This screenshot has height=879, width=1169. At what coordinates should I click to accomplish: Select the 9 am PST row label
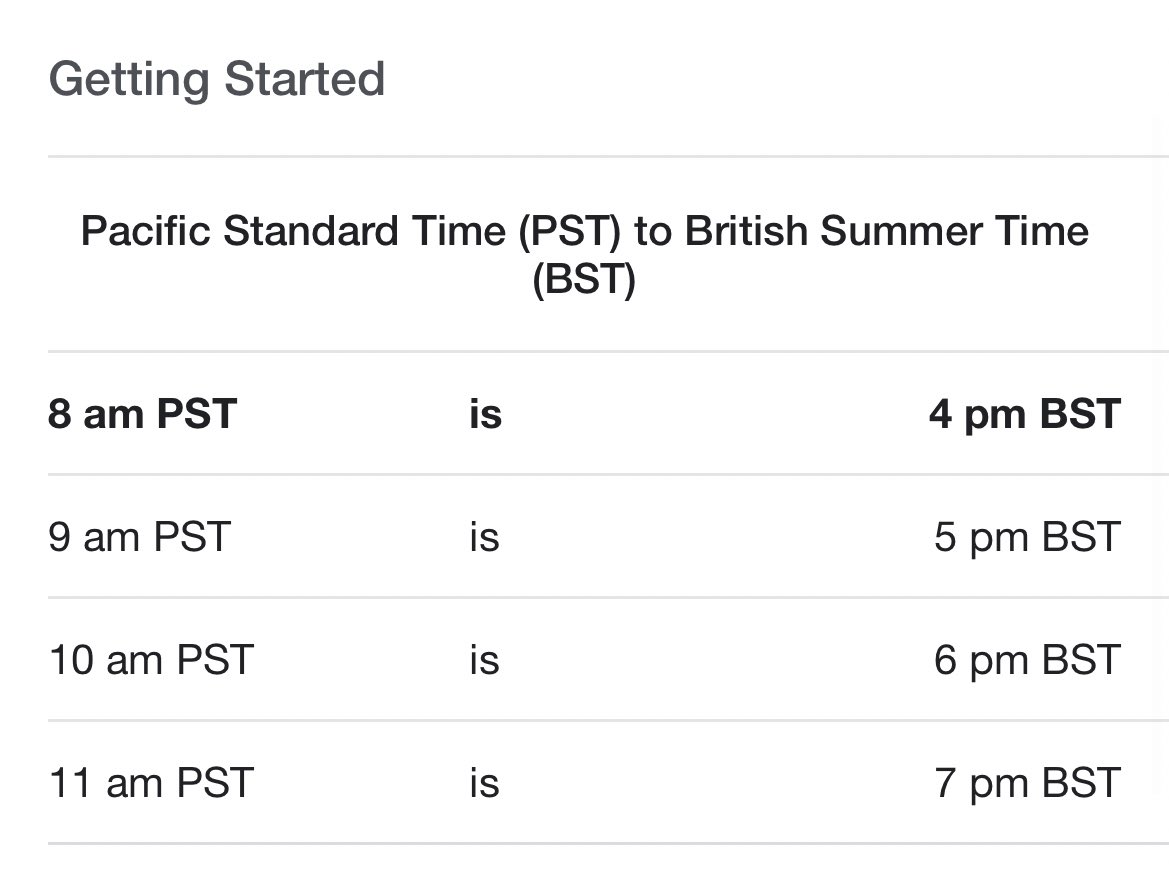[x=139, y=537]
